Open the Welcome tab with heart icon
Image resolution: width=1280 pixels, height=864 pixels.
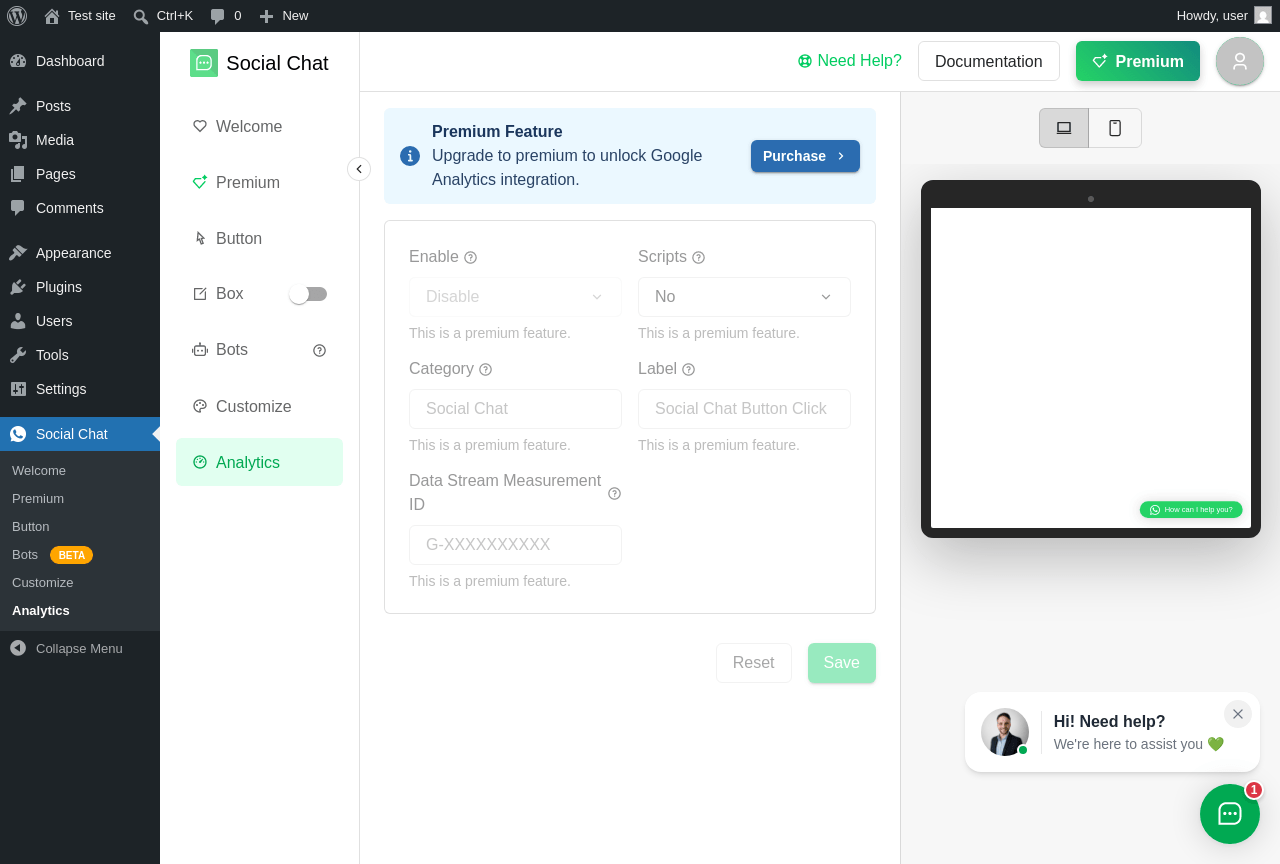click(259, 126)
